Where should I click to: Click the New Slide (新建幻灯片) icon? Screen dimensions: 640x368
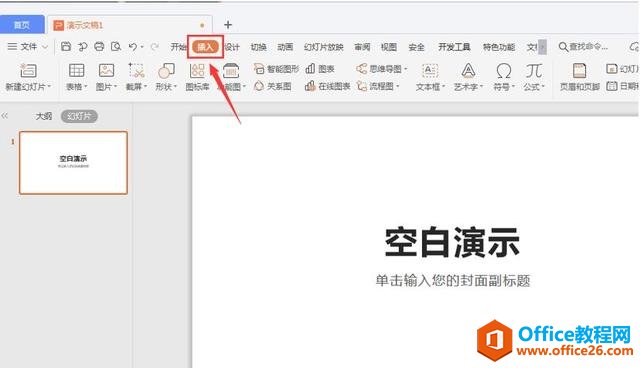point(28,71)
